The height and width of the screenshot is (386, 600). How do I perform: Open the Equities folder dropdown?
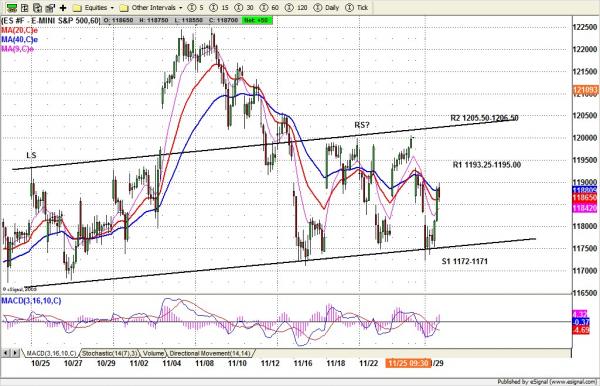point(93,7)
